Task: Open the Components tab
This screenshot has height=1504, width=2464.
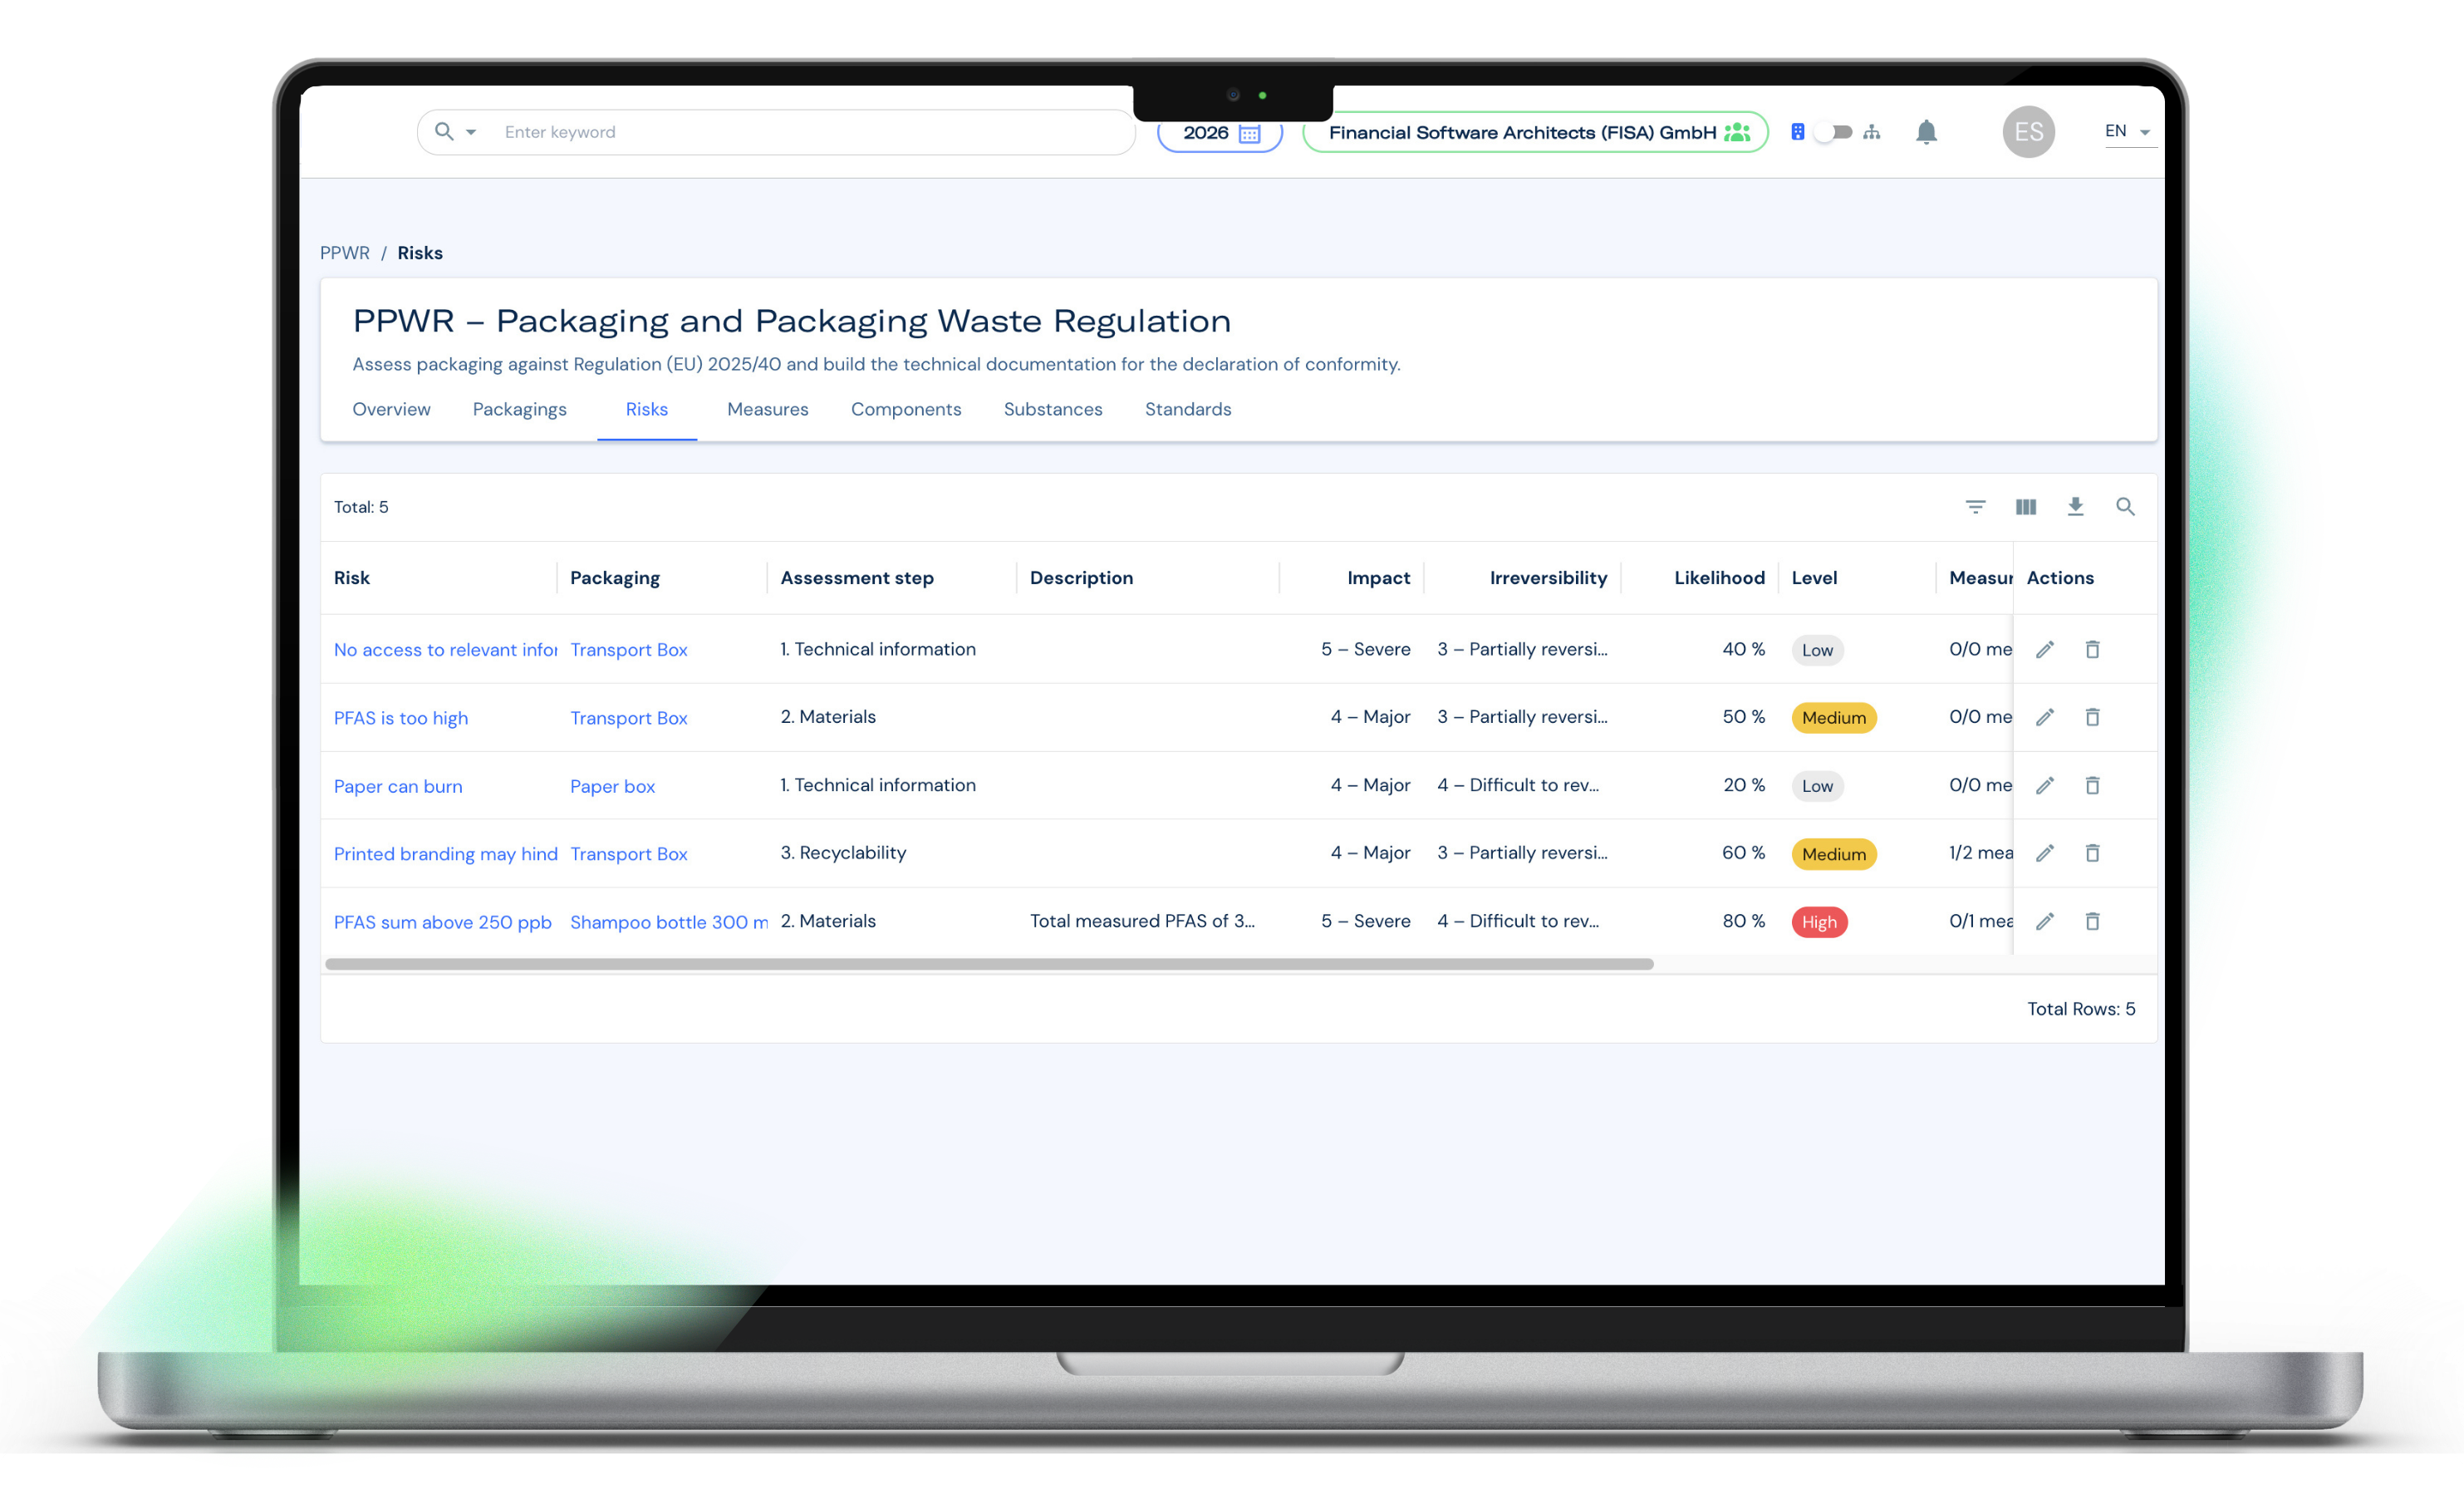Action: tap(906, 409)
